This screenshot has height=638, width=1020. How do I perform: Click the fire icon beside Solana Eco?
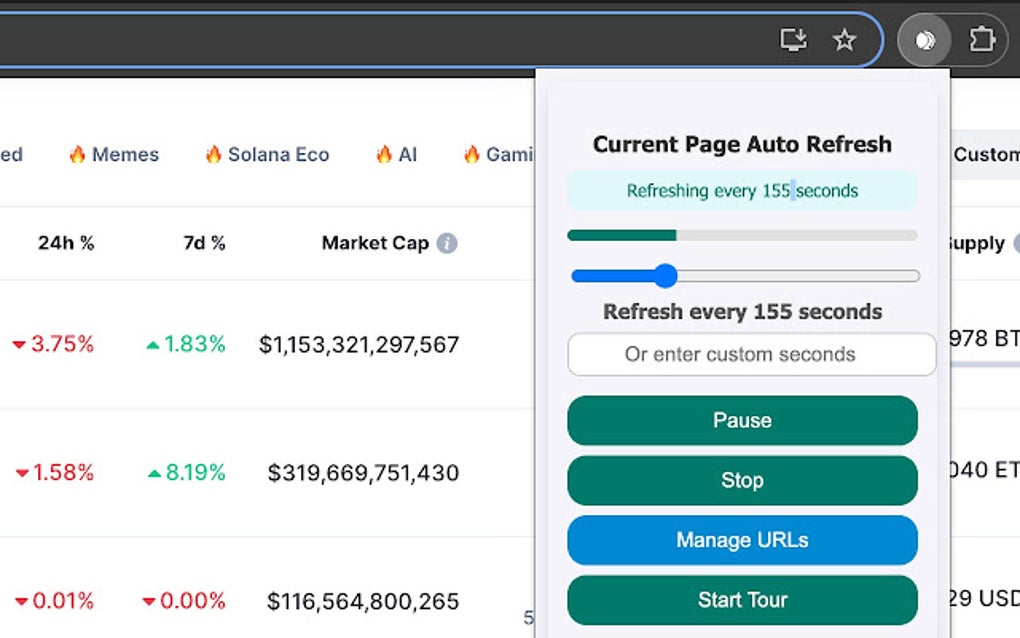(x=211, y=154)
